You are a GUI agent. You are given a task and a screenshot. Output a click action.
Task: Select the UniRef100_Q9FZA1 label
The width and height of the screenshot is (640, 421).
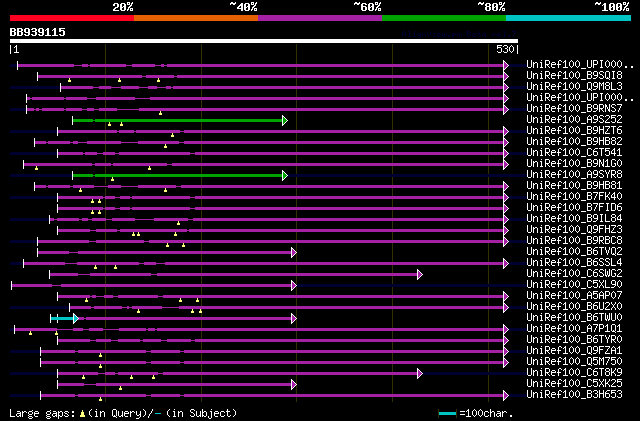[x=574, y=351]
